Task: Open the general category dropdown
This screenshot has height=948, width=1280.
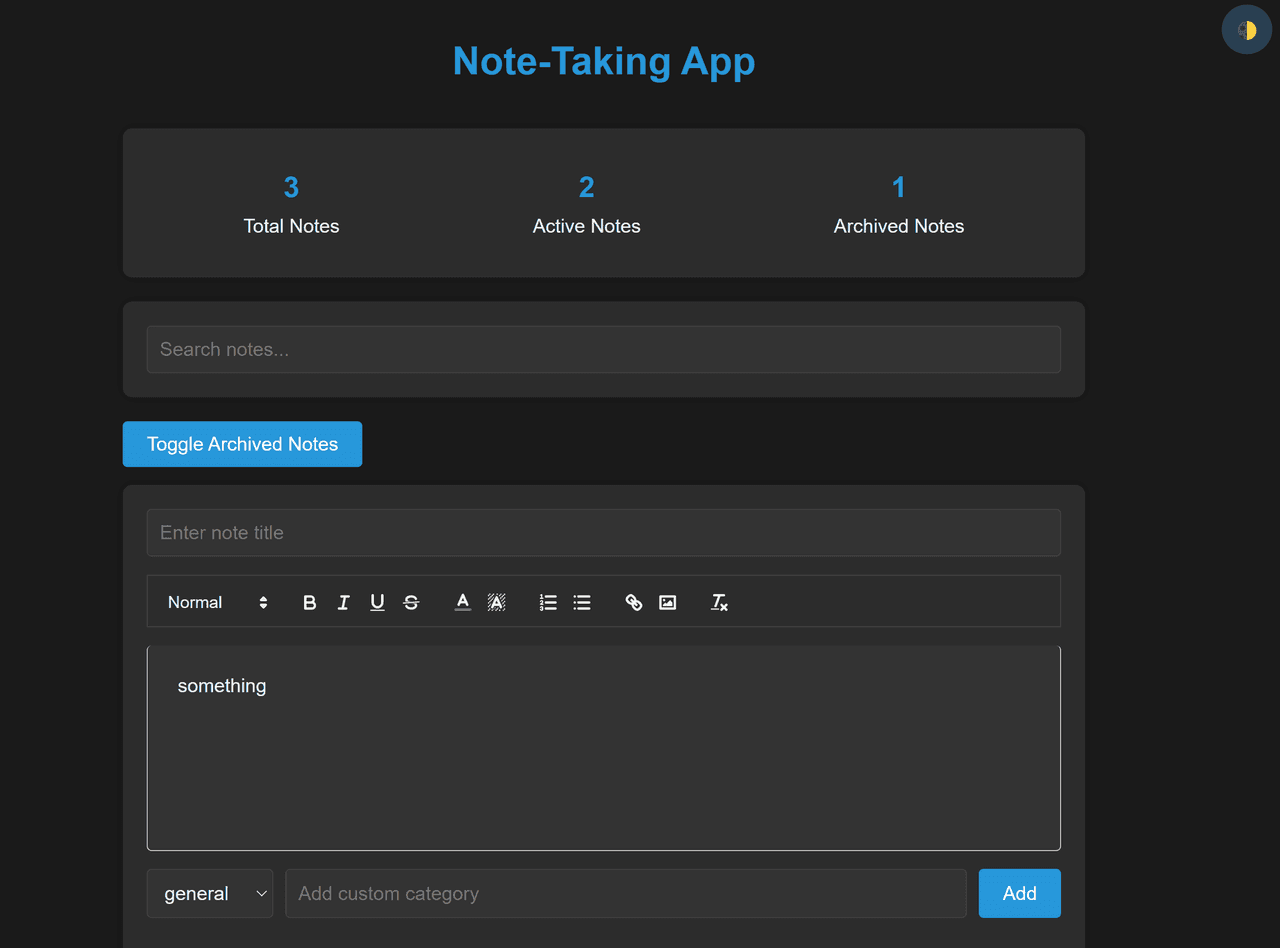Action: pyautogui.click(x=210, y=893)
